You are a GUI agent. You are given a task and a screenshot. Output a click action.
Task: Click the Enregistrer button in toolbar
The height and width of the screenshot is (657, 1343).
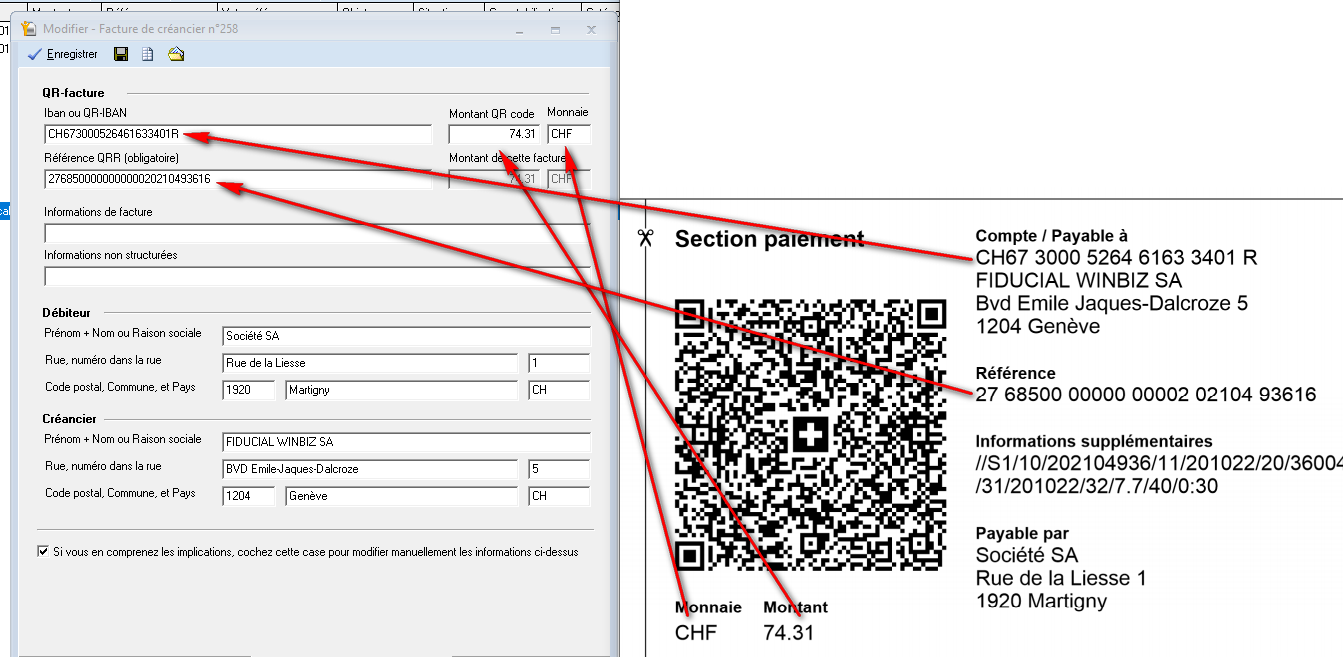coord(64,54)
